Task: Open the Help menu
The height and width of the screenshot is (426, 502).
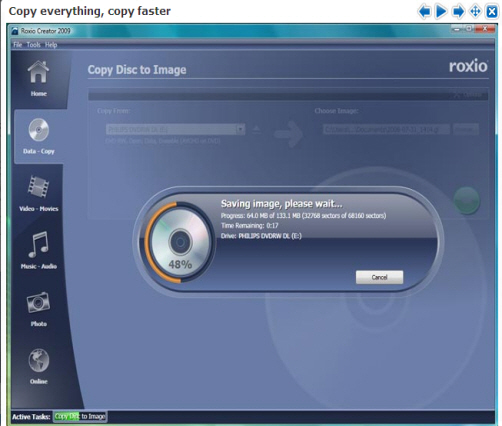Action: pyautogui.click(x=51, y=45)
